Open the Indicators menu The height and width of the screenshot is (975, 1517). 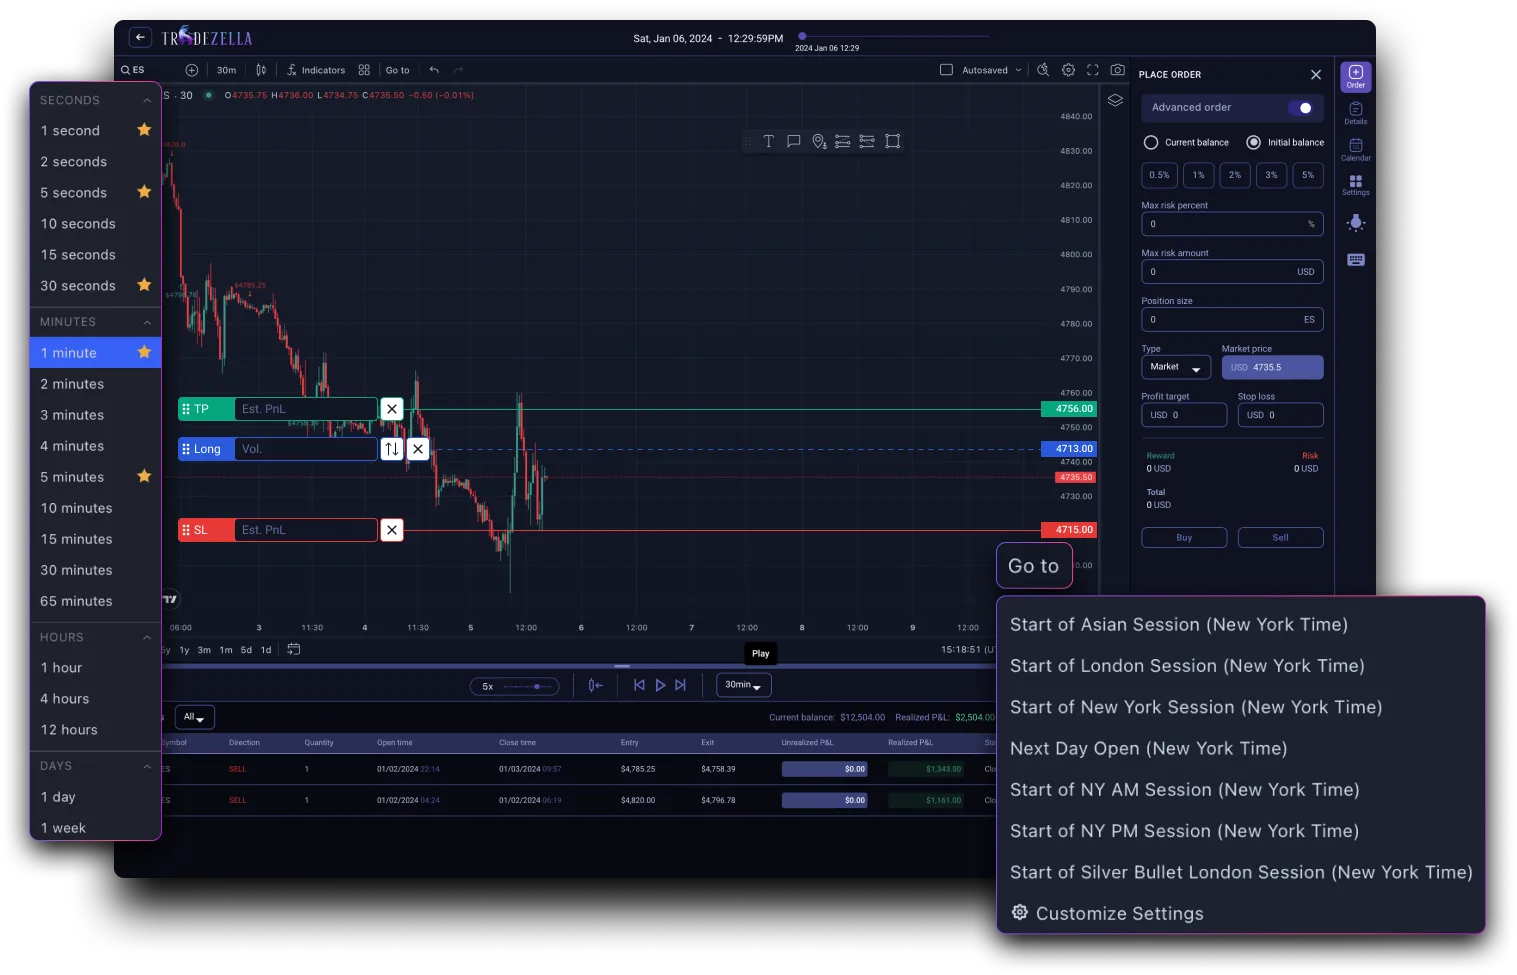pyautogui.click(x=316, y=70)
